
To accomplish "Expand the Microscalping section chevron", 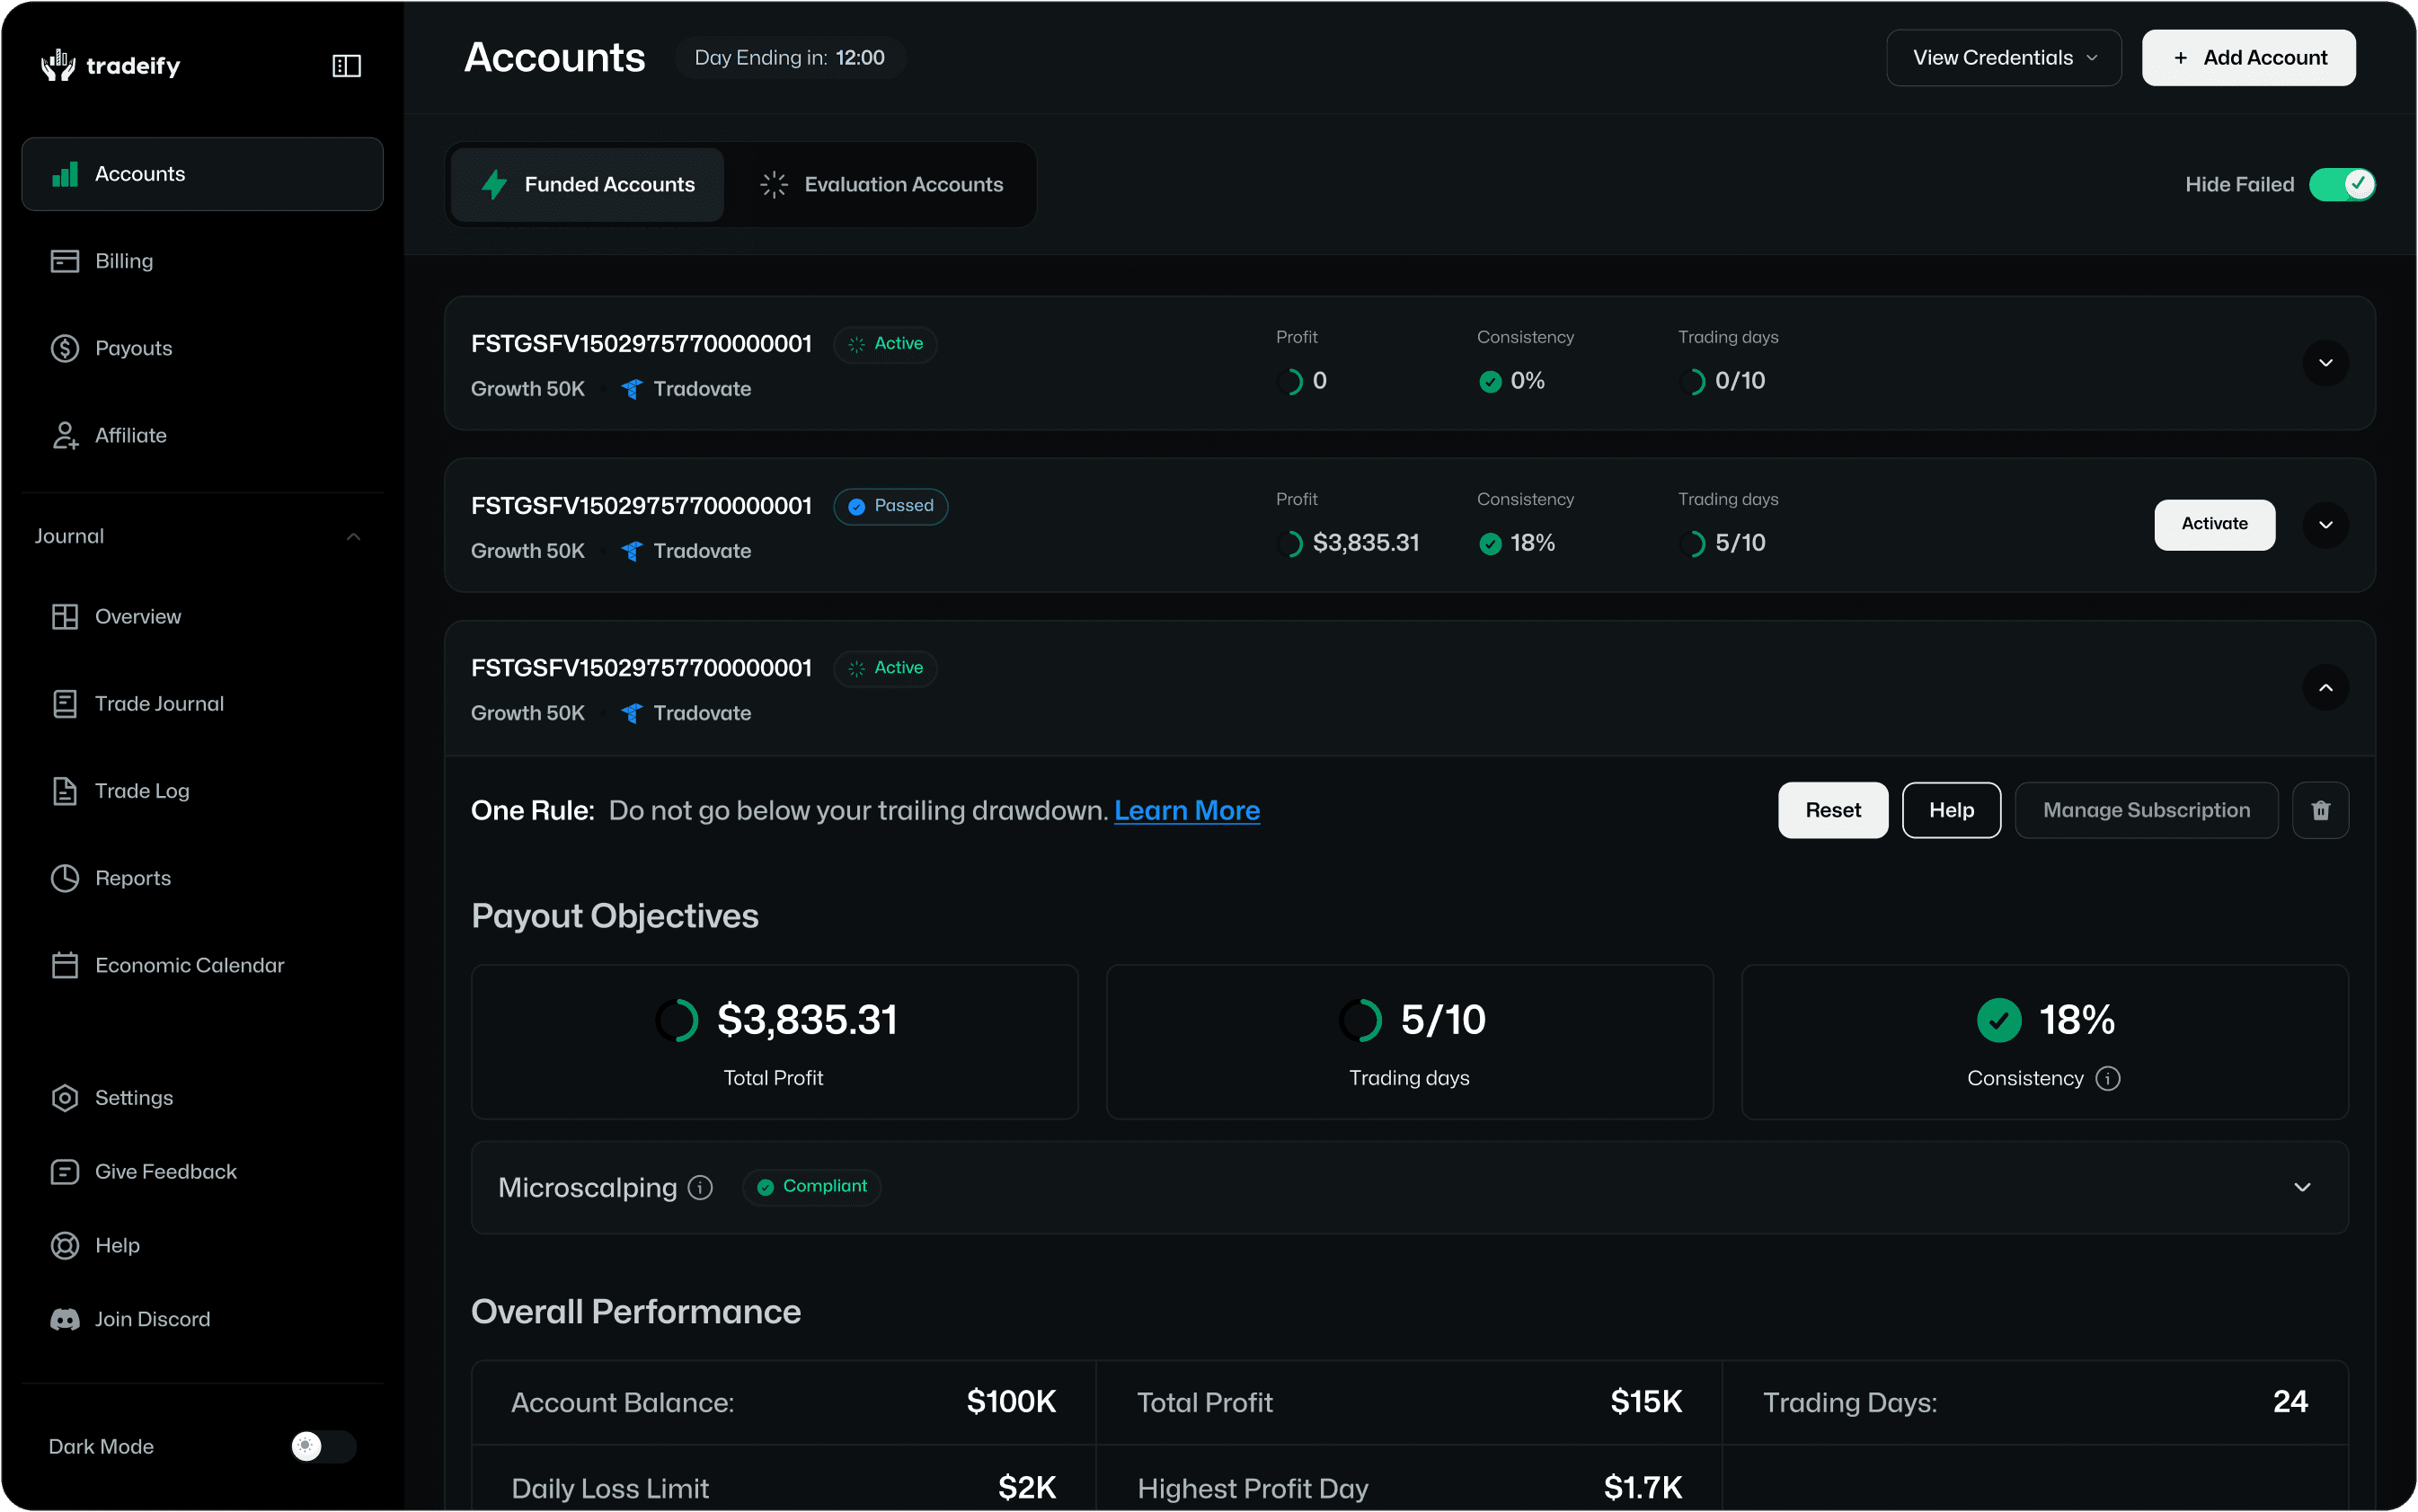I will tap(2302, 1187).
